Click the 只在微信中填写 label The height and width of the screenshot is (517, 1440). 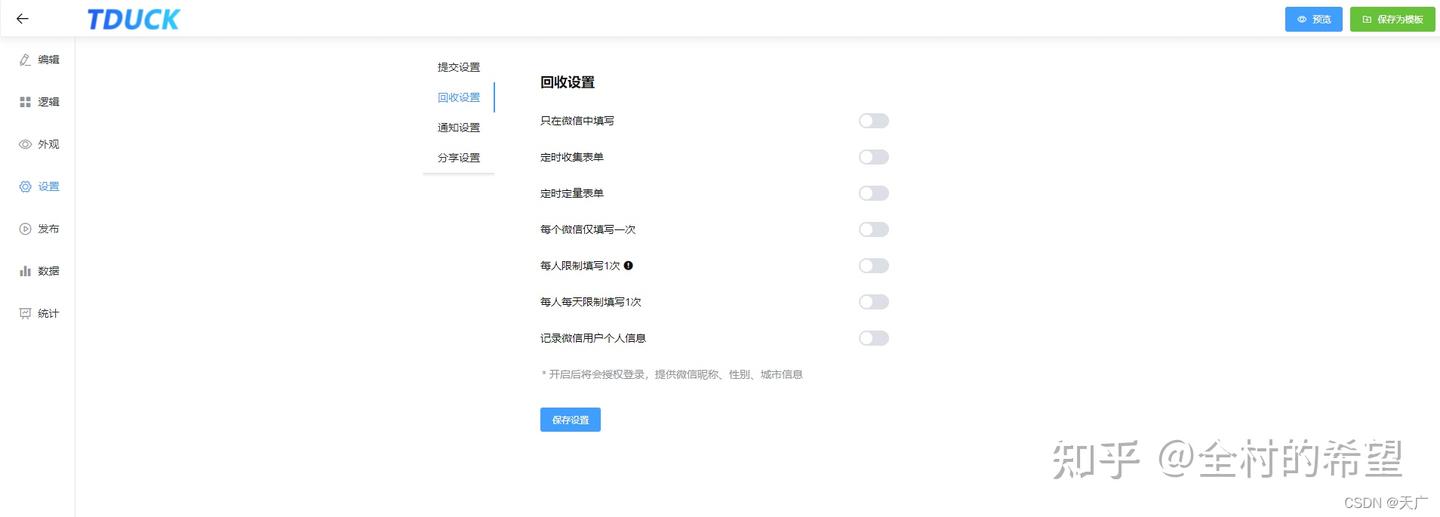click(577, 121)
